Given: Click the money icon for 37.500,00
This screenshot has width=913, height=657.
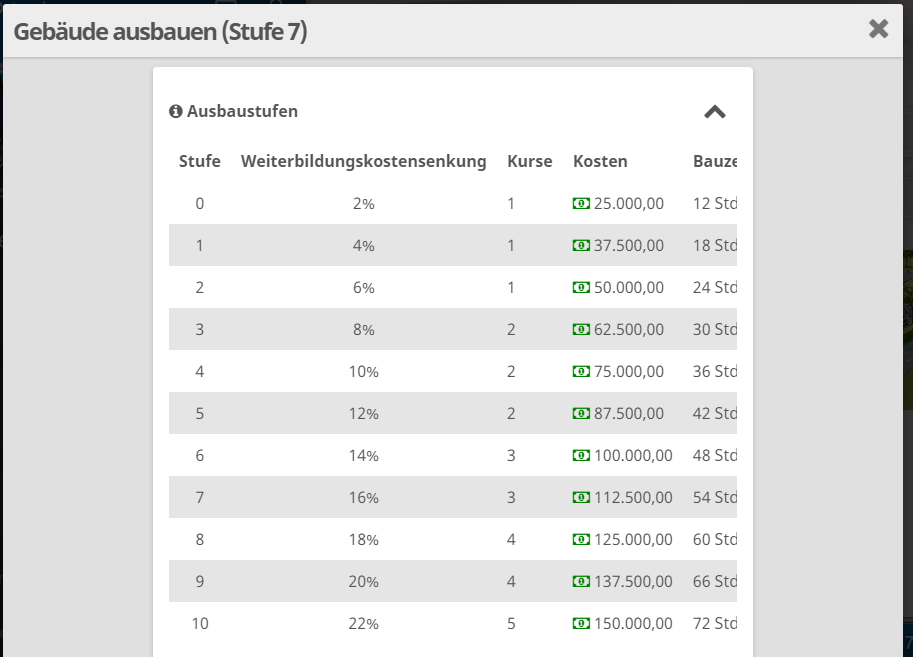Looking at the screenshot, I should (581, 245).
